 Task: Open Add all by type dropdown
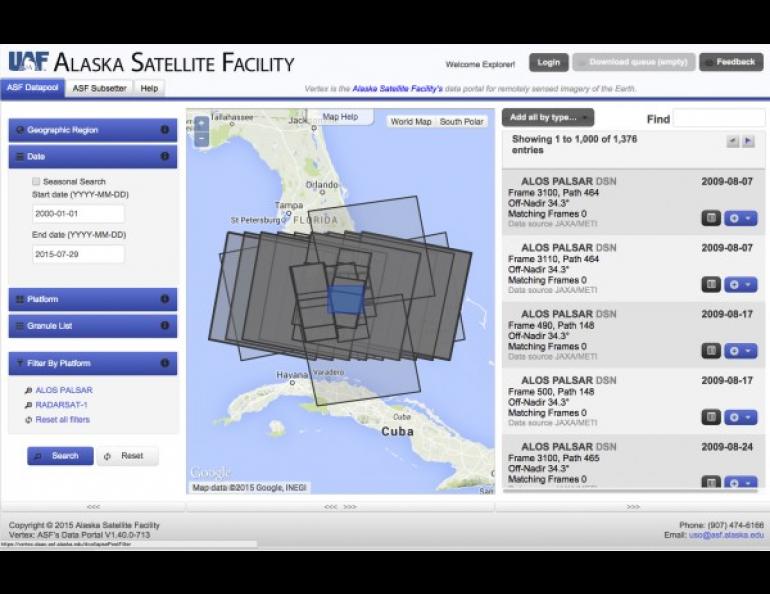pos(548,117)
